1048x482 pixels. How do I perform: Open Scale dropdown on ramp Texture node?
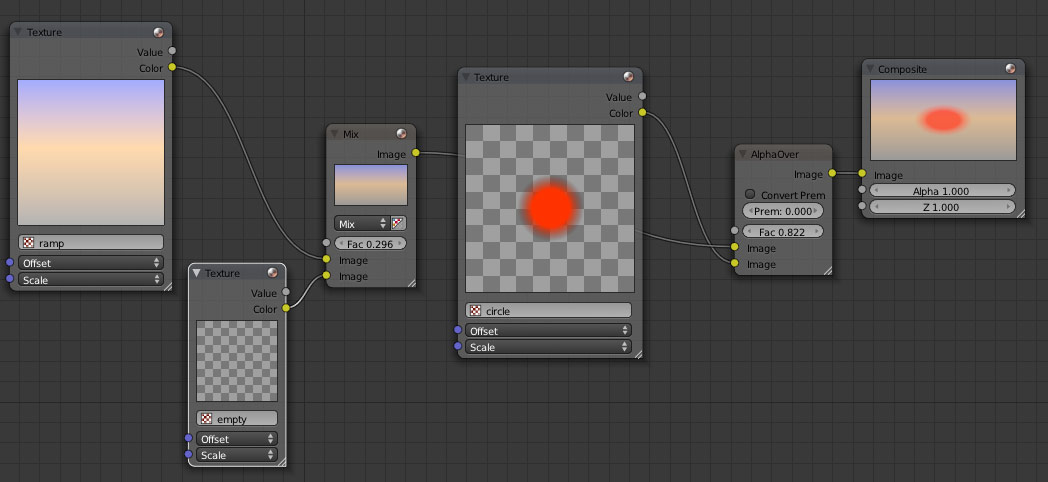pyautogui.click(x=91, y=280)
